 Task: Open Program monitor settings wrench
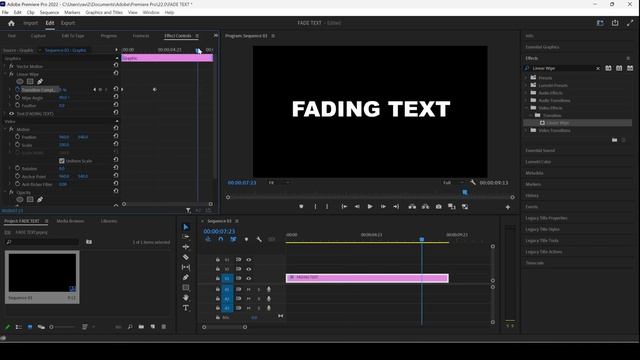tap(473, 182)
